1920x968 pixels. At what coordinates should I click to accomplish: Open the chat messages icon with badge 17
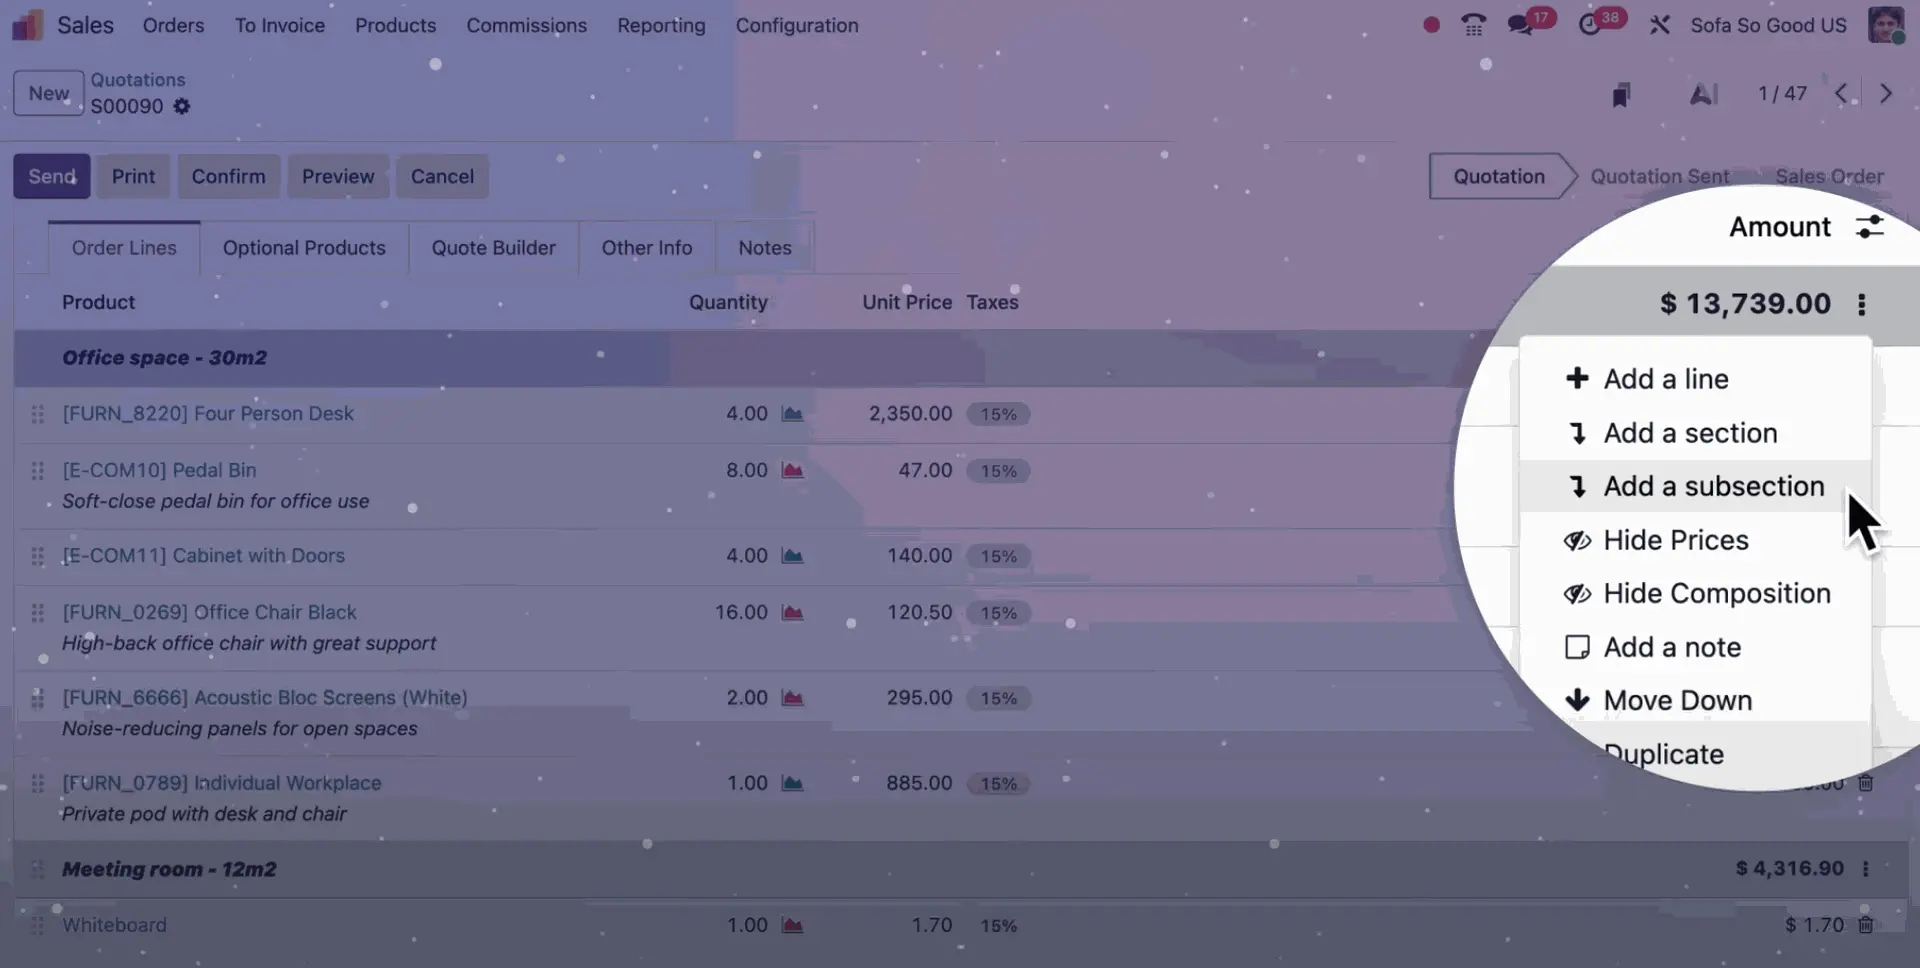pos(1520,25)
